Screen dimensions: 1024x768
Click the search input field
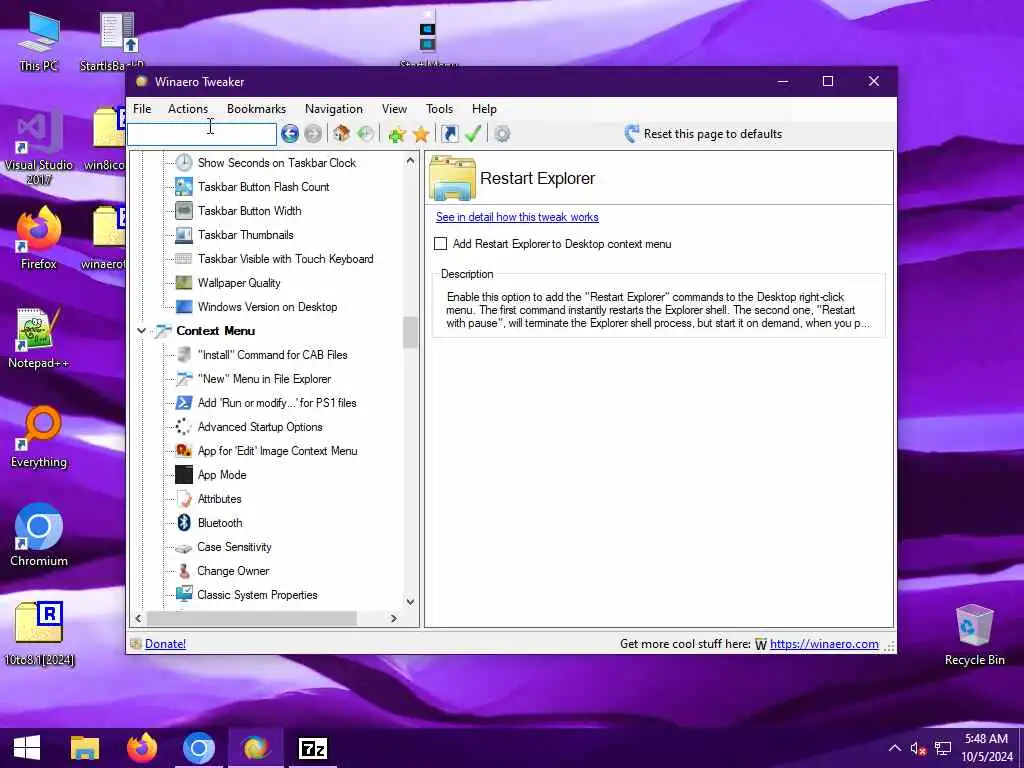[x=202, y=134]
